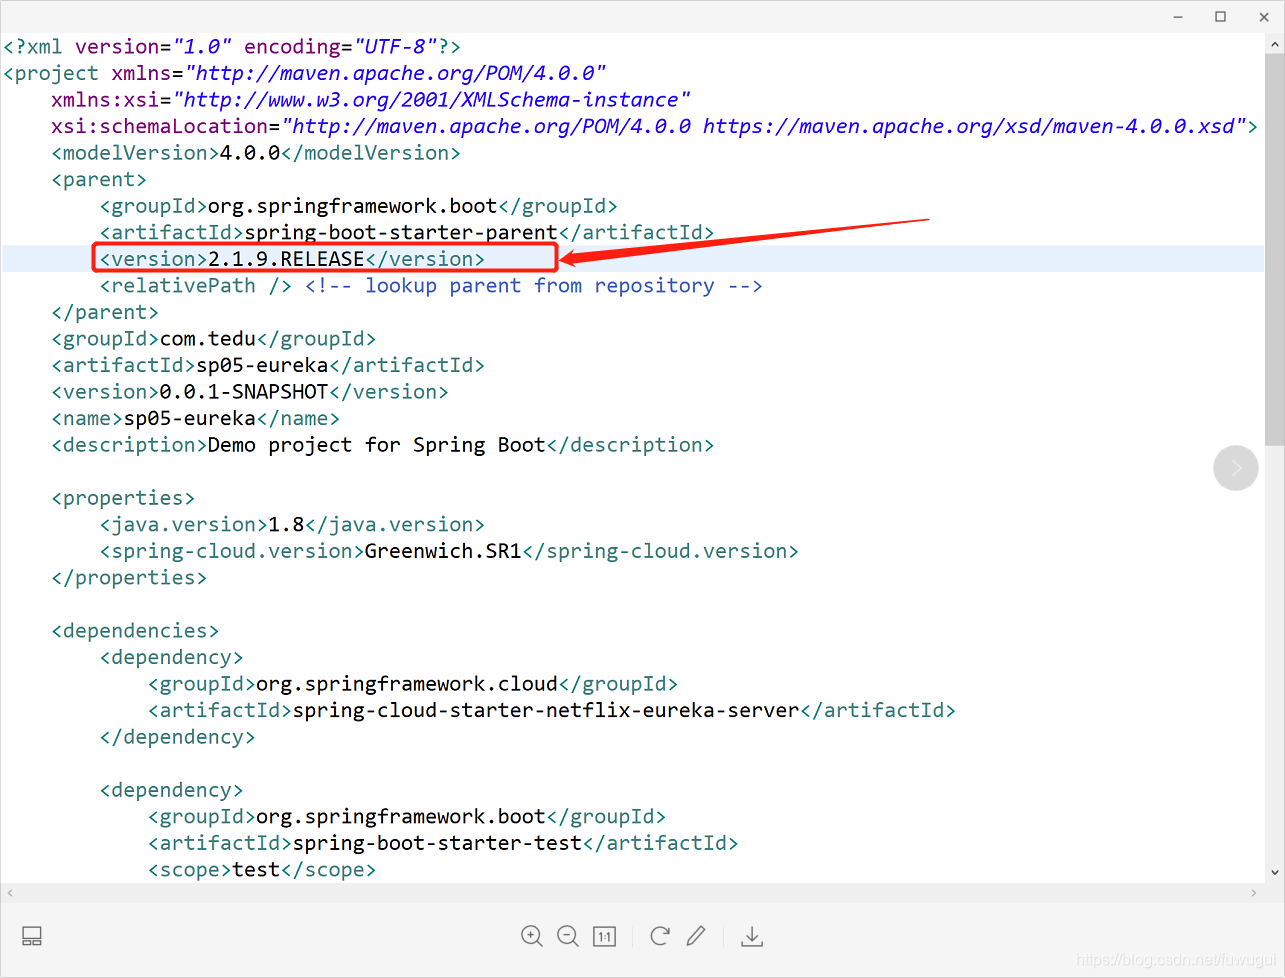This screenshot has width=1285, height=978.
Task: Click the Demo project for Spring Boot description
Action: pyautogui.click(x=383, y=445)
